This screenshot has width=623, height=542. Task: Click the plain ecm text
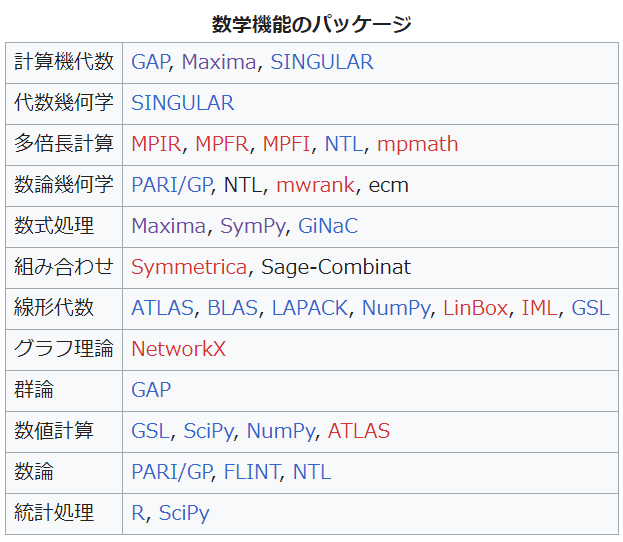[x=389, y=185]
